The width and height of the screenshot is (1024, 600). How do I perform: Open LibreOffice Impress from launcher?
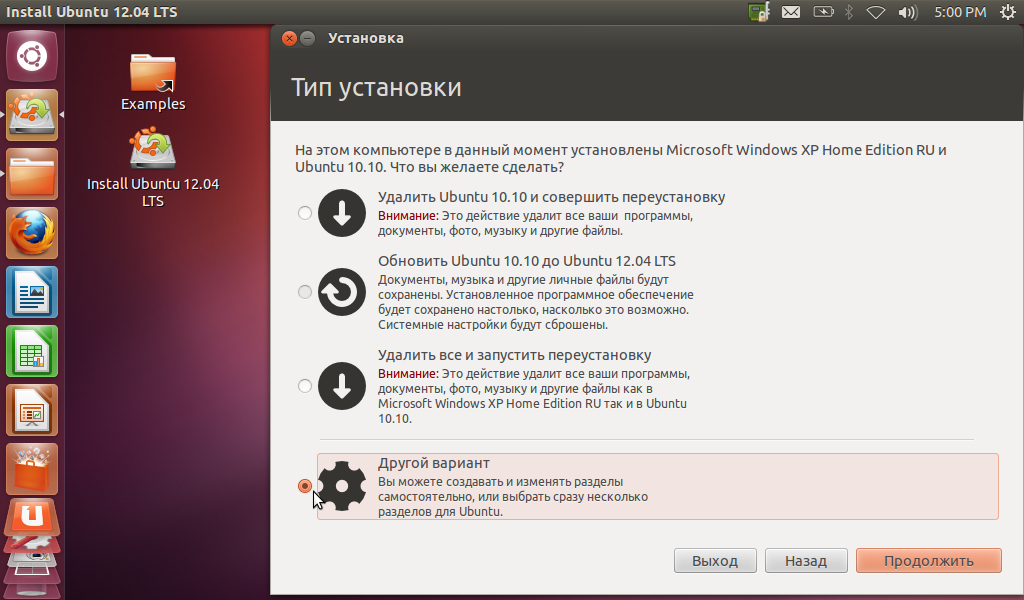(x=32, y=410)
